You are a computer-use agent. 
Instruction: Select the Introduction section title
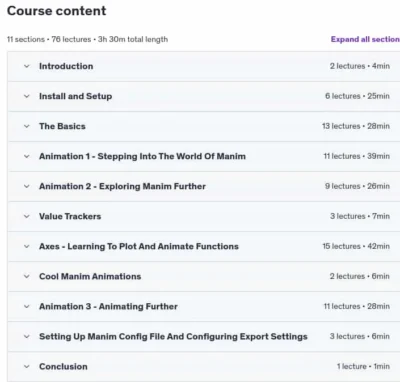tap(66, 66)
